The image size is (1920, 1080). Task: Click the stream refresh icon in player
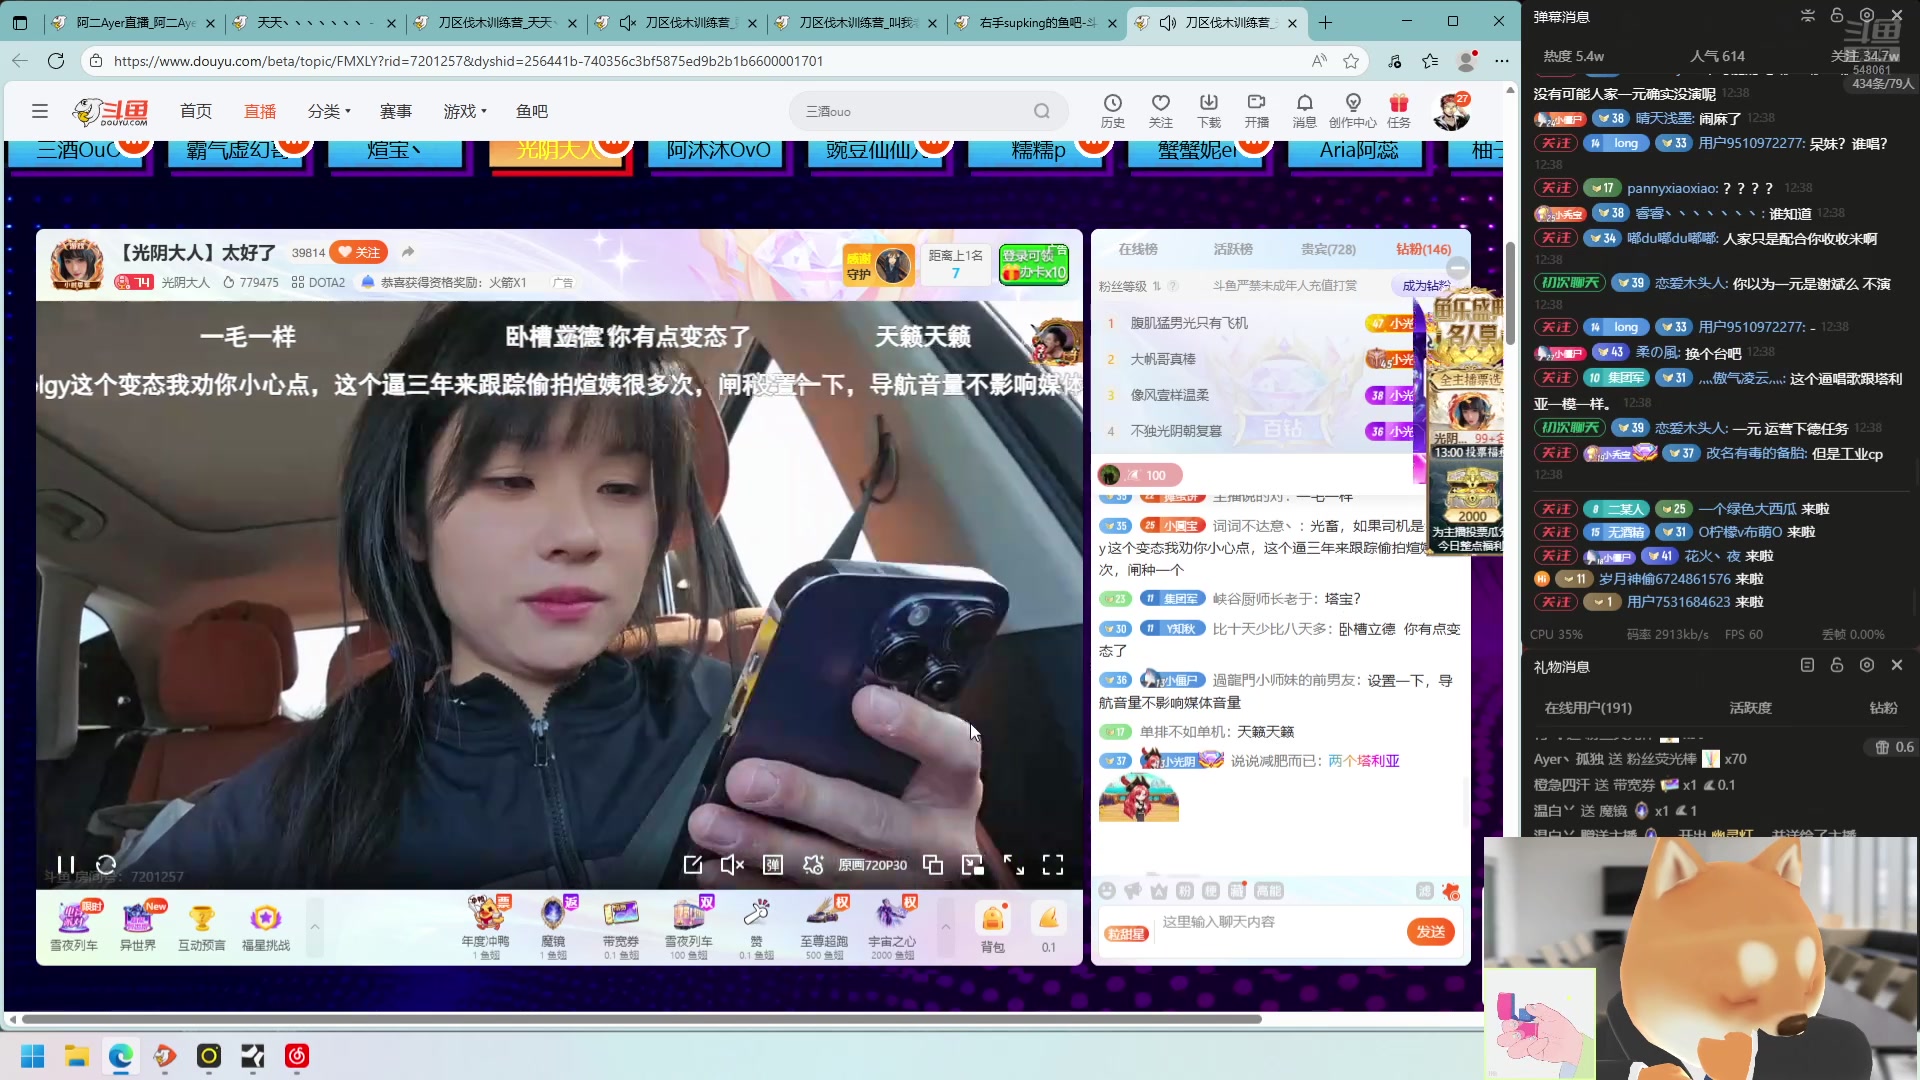106,864
